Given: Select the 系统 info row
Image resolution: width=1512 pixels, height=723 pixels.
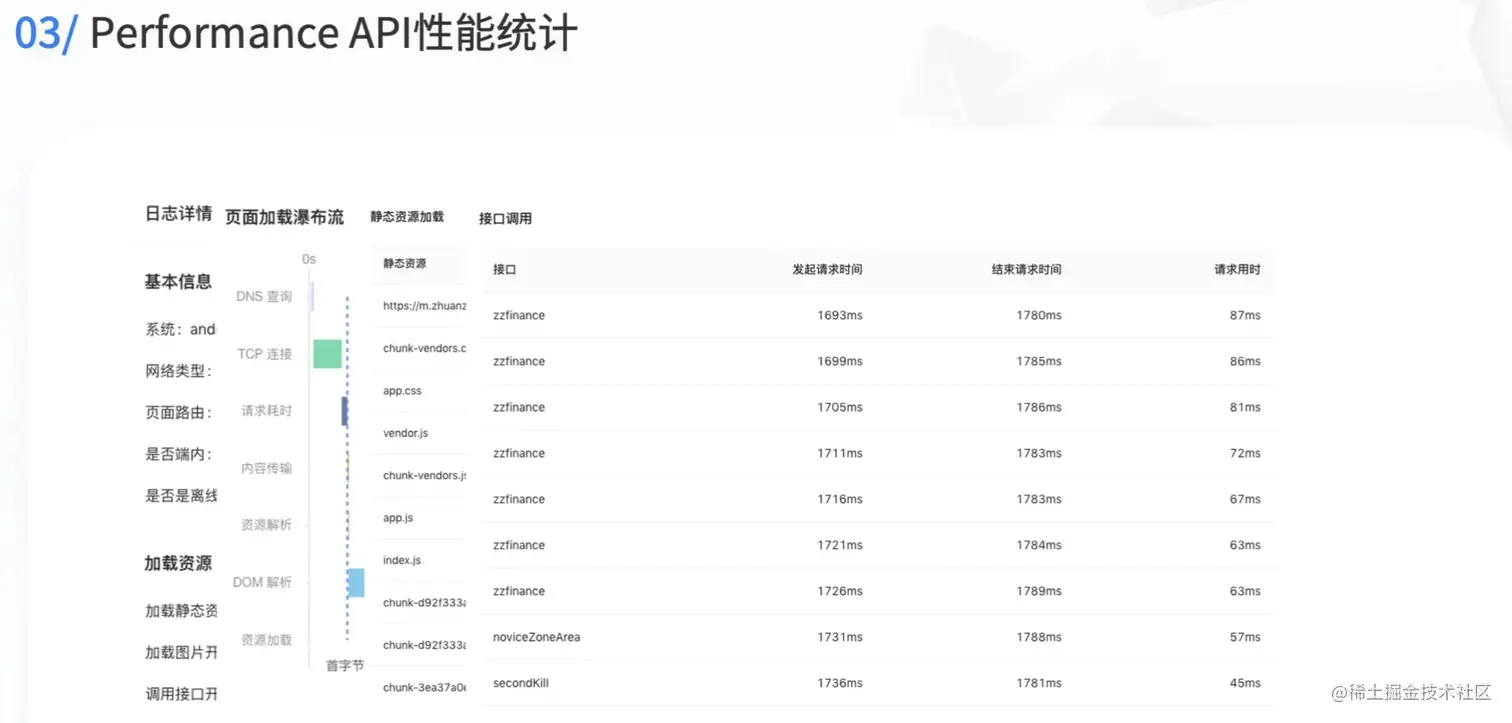Looking at the screenshot, I should [x=181, y=329].
